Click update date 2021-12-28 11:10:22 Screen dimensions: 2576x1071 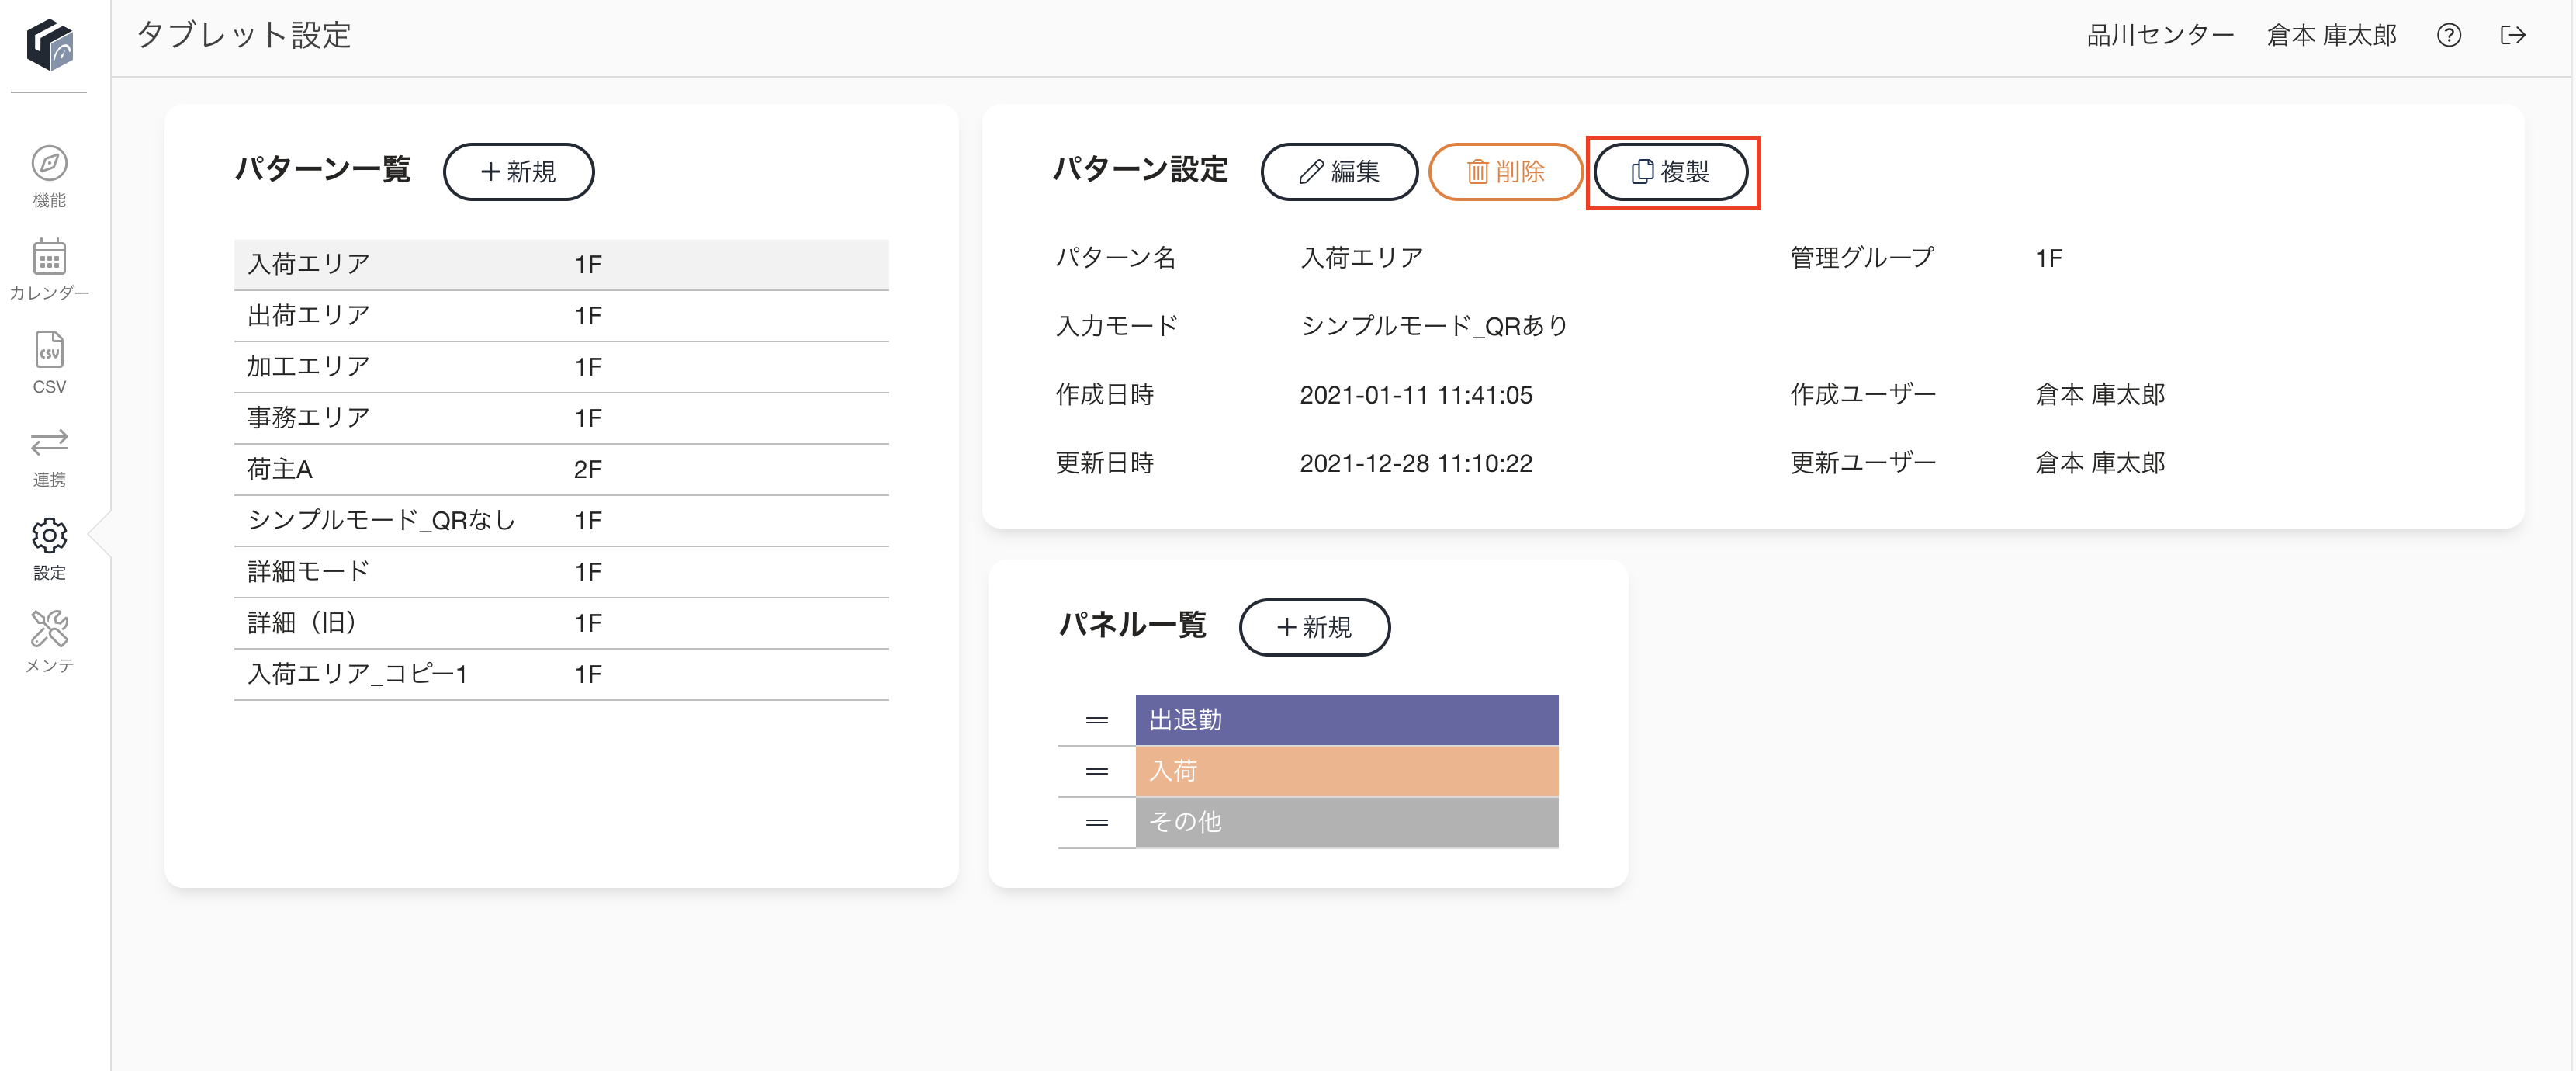click(x=1416, y=463)
